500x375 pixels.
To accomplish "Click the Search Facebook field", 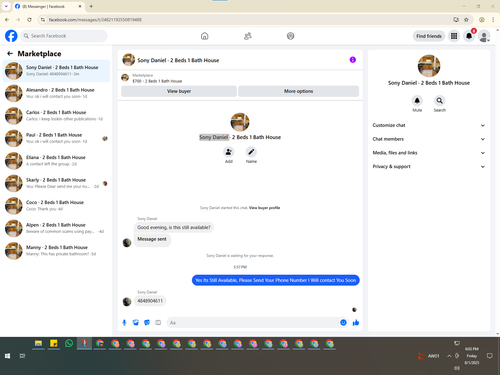I will pos(64,36).
